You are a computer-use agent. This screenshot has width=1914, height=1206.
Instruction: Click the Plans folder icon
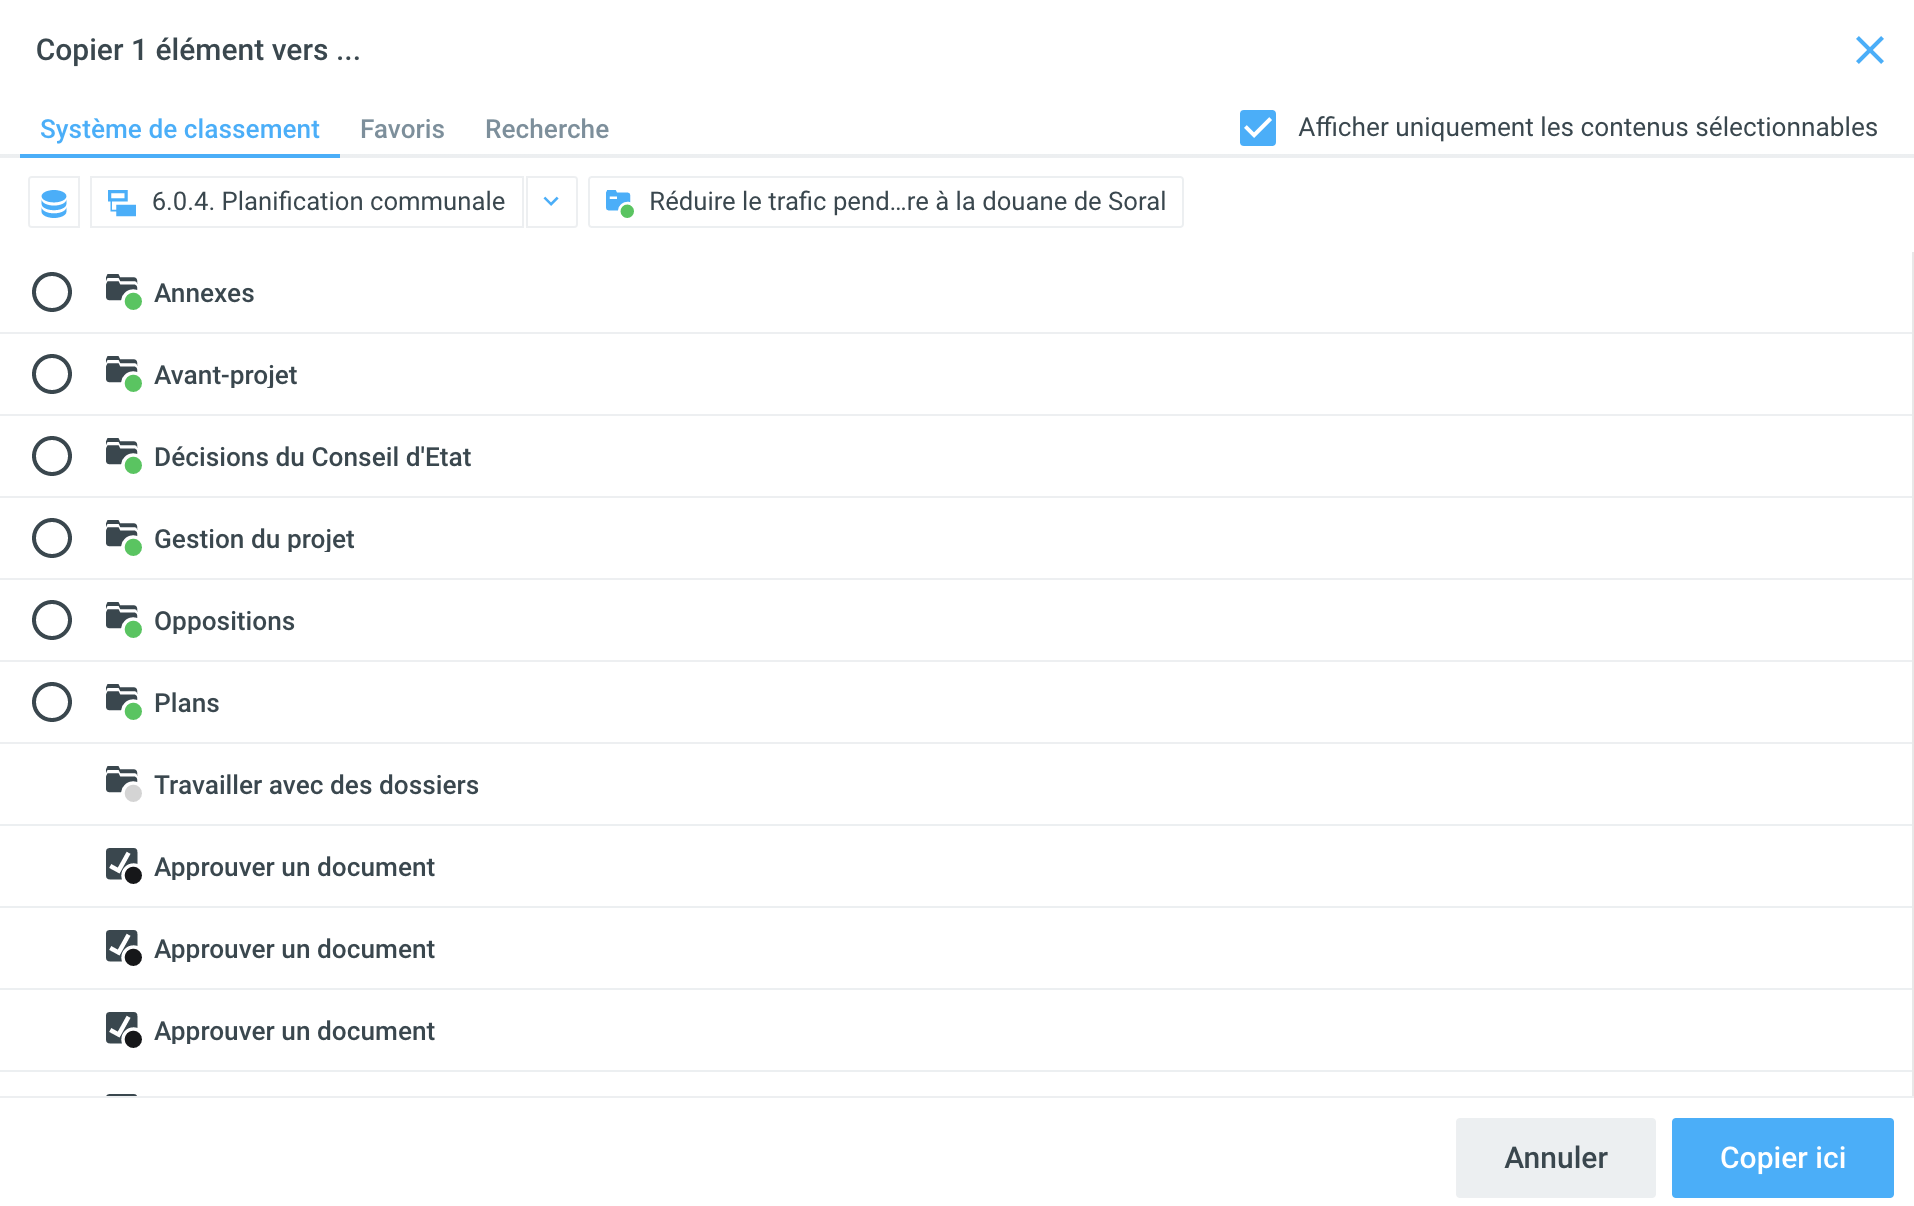pos(122,701)
